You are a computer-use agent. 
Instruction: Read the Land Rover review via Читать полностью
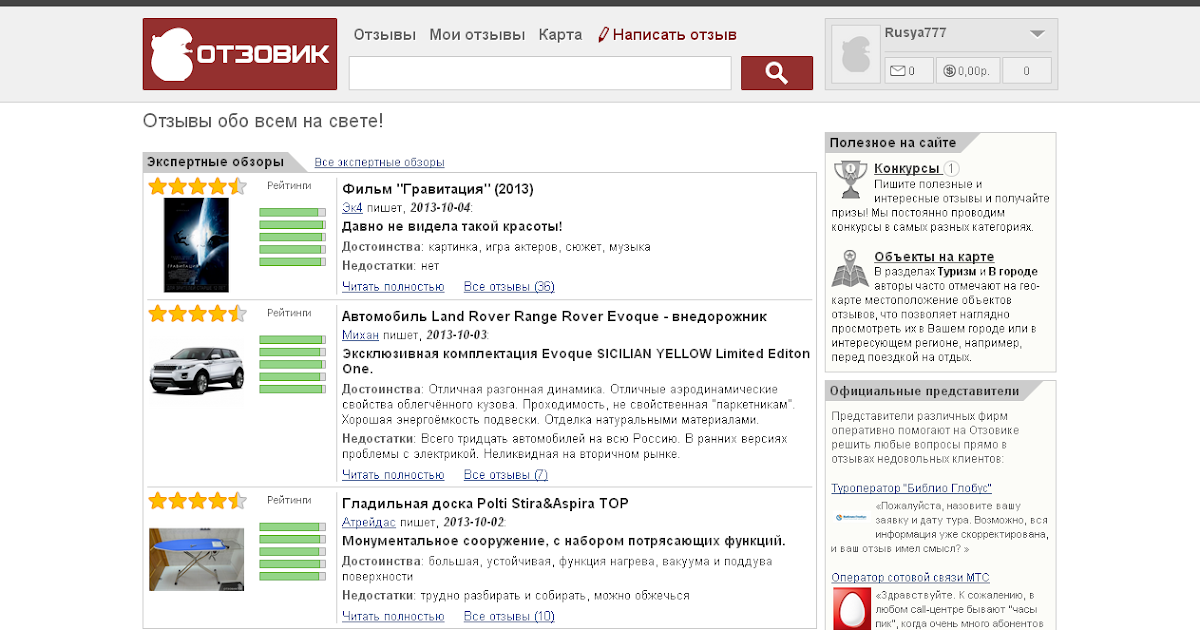[x=393, y=475]
